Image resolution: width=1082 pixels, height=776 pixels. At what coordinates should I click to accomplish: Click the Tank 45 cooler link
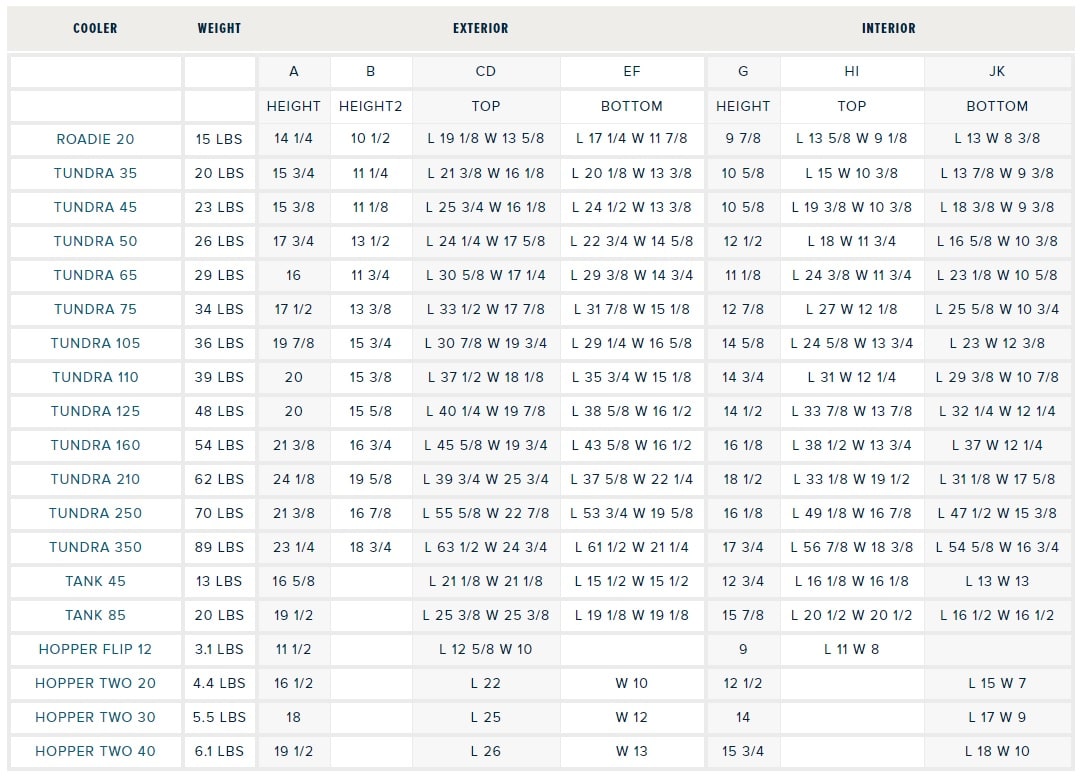click(x=95, y=581)
